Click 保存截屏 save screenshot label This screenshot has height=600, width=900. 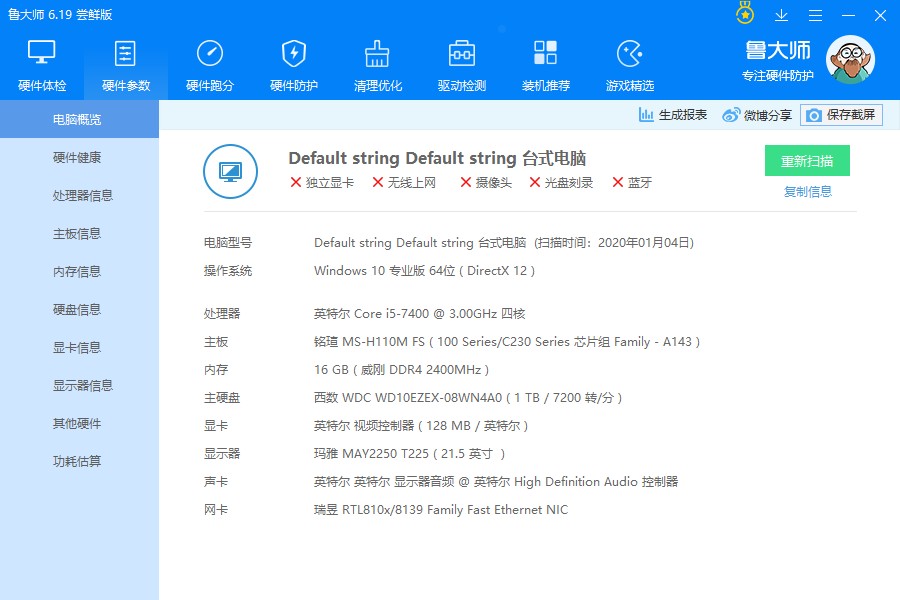[851, 115]
